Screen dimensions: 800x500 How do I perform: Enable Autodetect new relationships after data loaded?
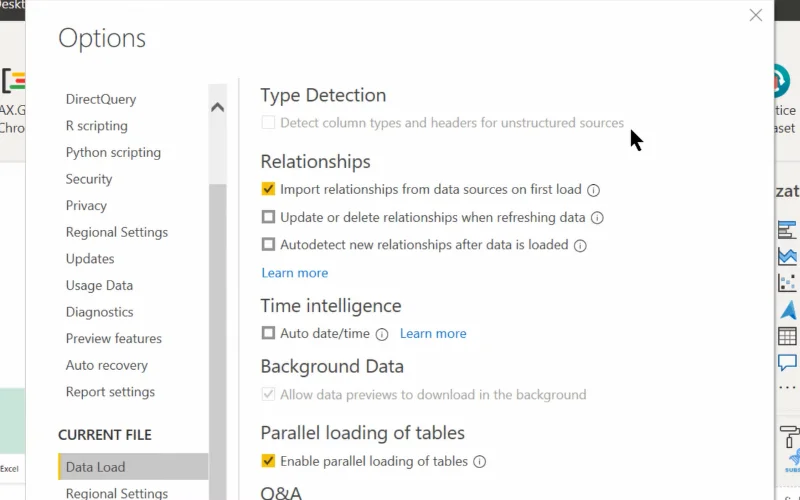tap(268, 244)
